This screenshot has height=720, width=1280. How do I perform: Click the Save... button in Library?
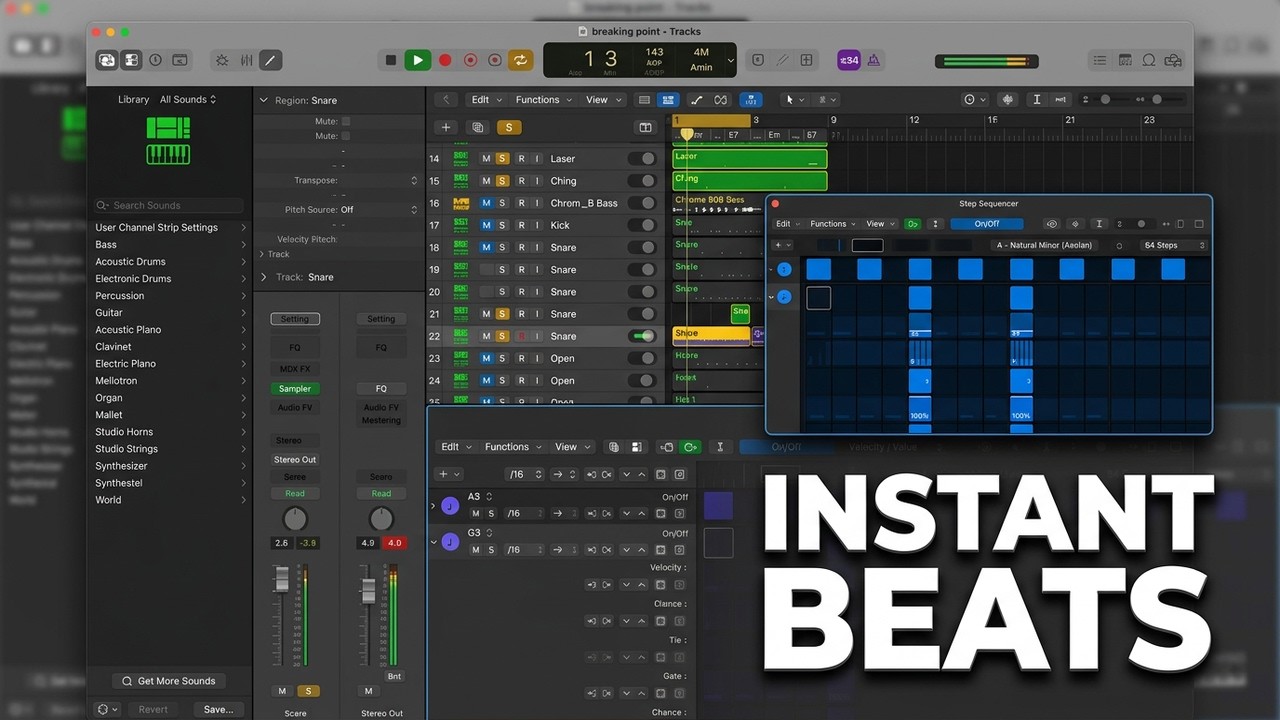(218, 709)
